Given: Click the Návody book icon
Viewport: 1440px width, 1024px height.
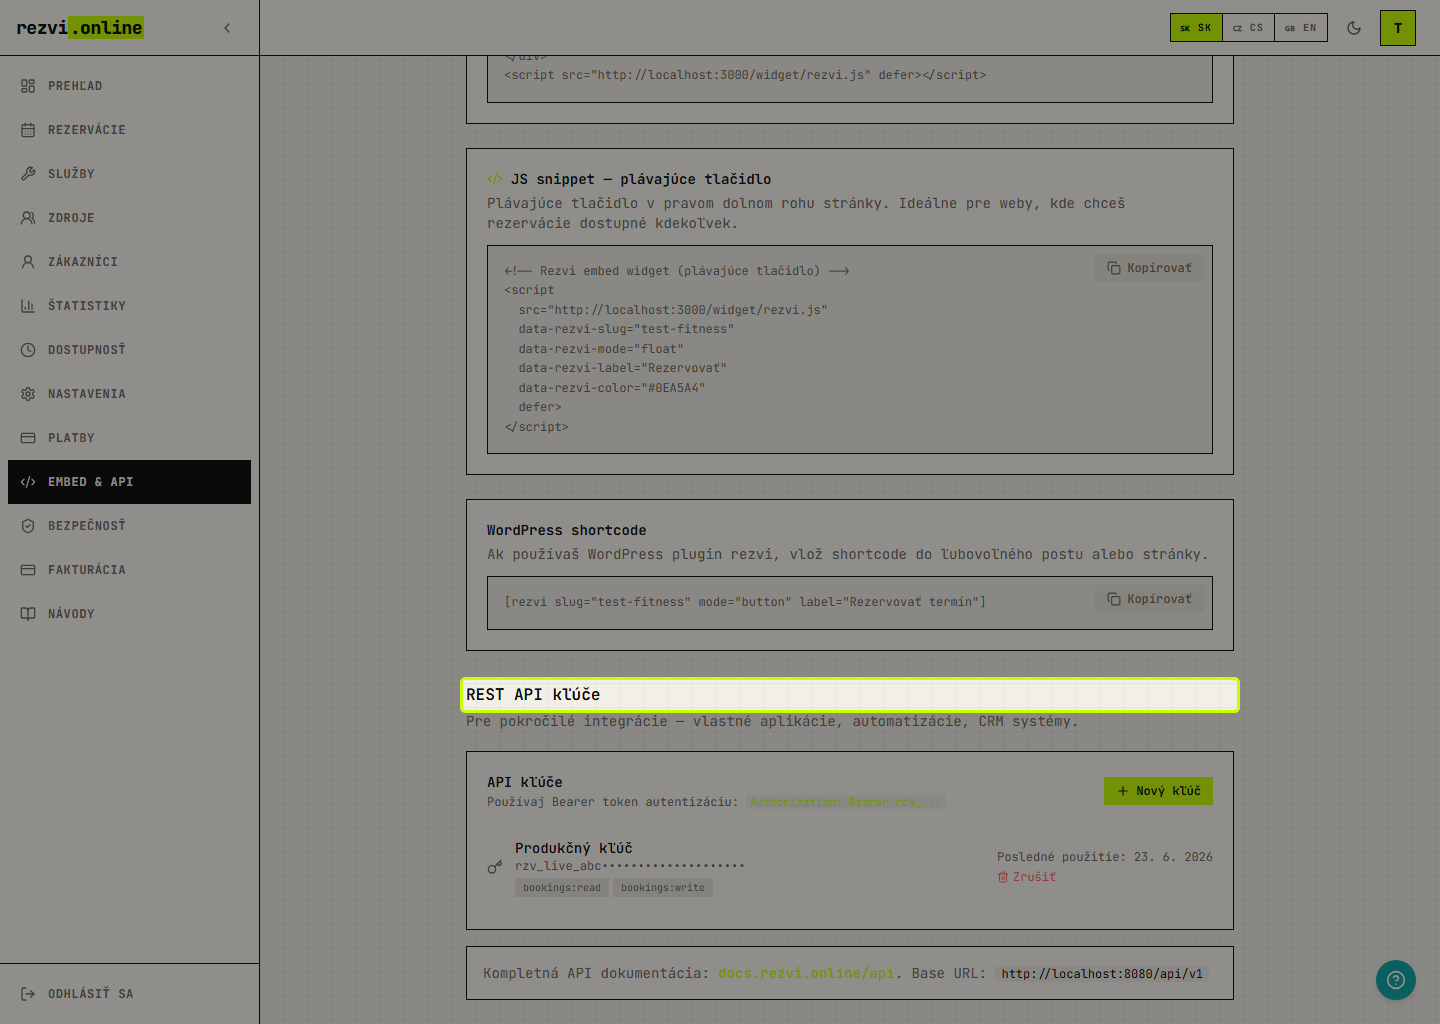Looking at the screenshot, I should tap(28, 614).
